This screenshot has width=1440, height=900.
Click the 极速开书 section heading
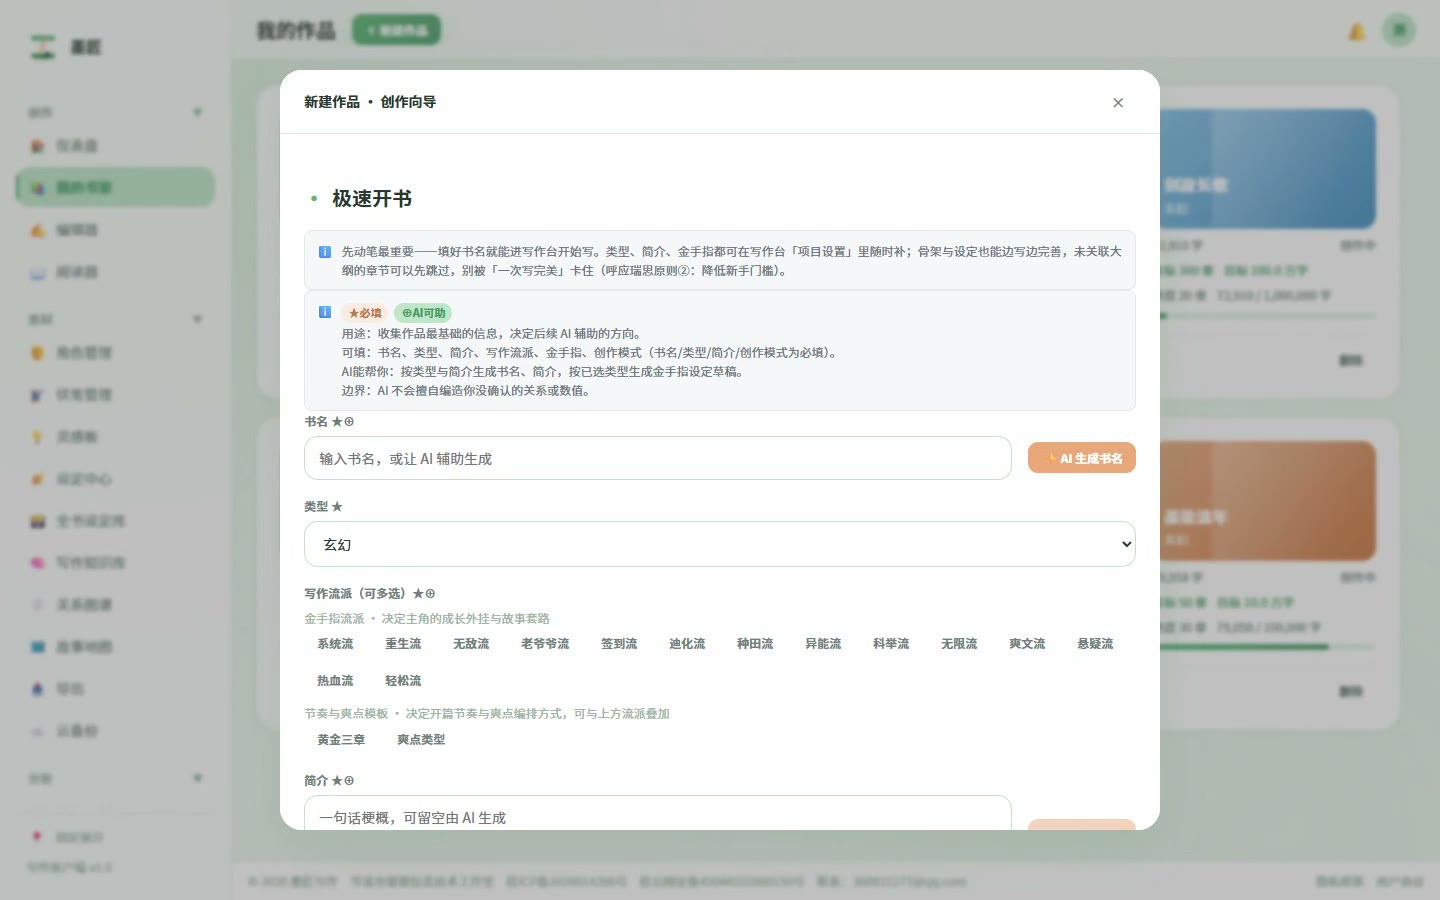pyautogui.click(x=372, y=199)
